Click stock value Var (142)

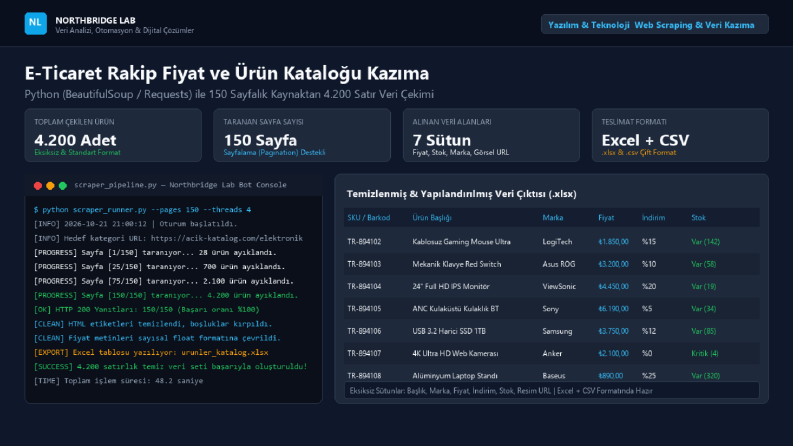click(x=706, y=242)
